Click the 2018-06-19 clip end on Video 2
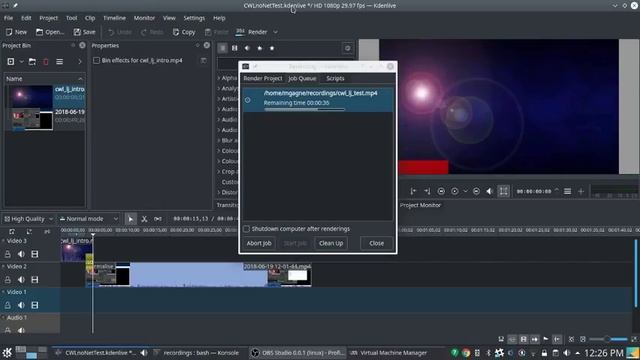 coord(289,275)
